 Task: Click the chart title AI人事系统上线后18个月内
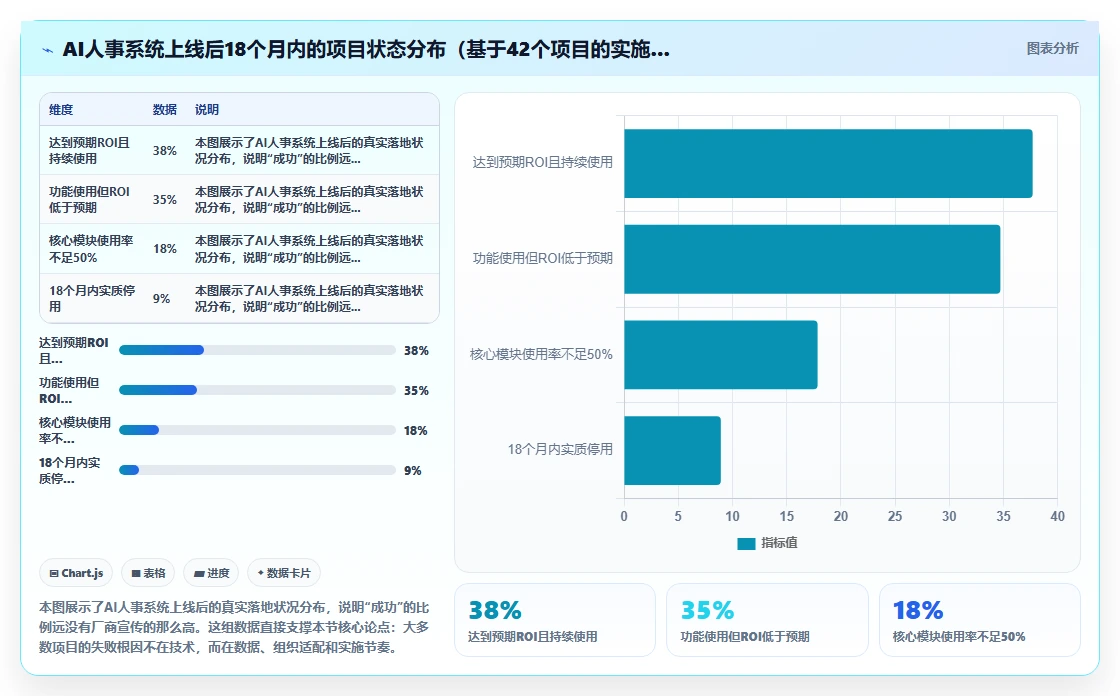click(366, 49)
